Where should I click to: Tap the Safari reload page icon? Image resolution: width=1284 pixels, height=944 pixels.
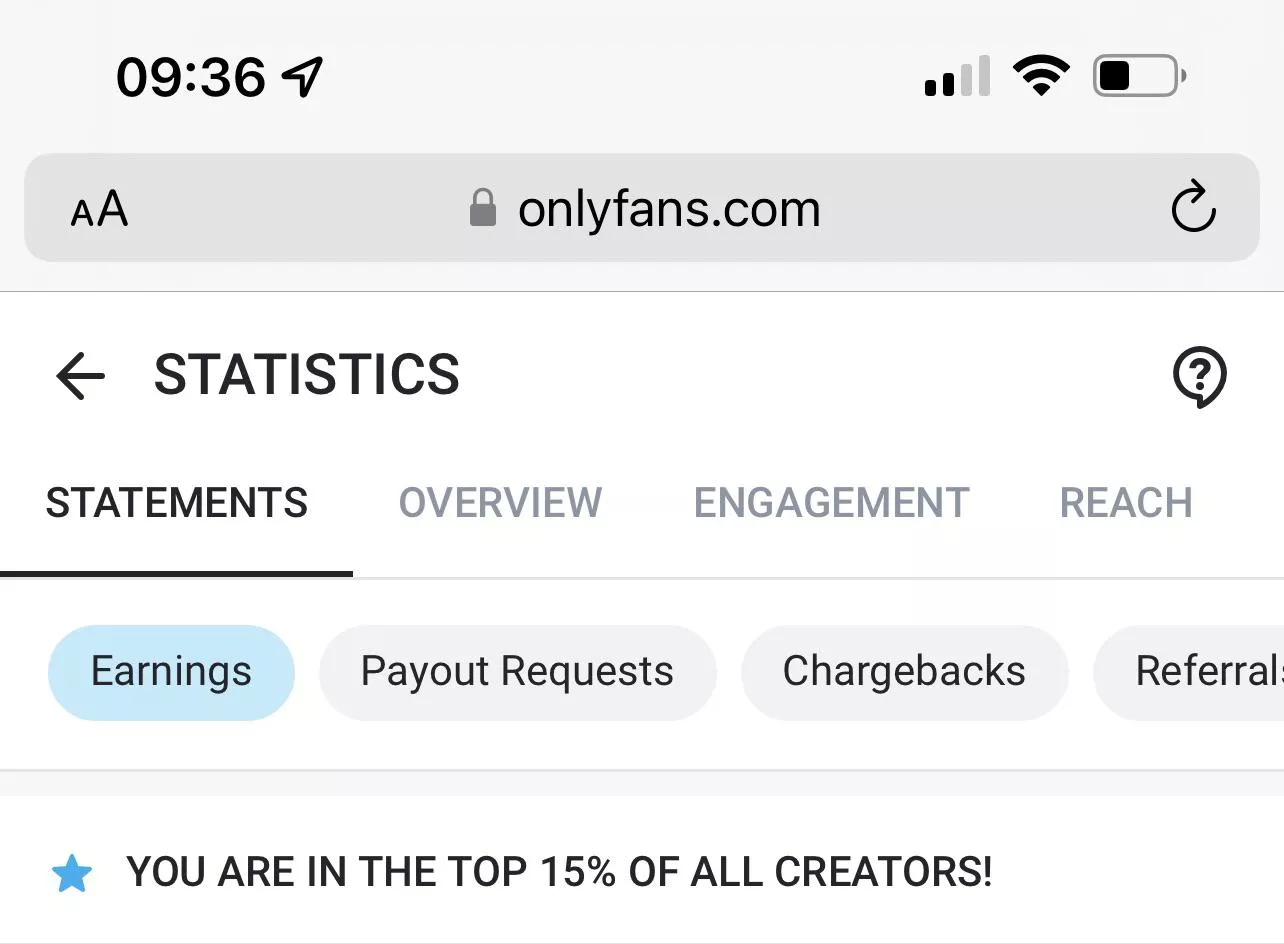[x=1193, y=209]
